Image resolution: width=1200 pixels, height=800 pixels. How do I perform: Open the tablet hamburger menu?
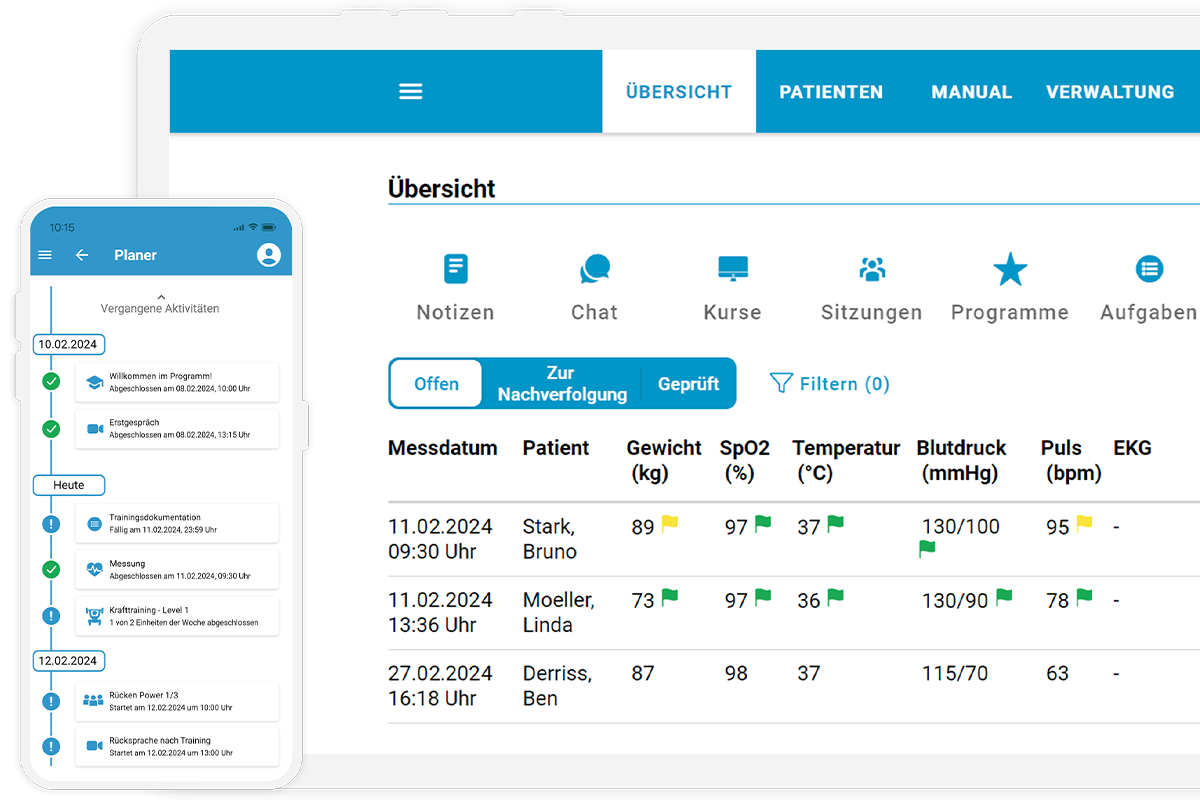point(411,92)
